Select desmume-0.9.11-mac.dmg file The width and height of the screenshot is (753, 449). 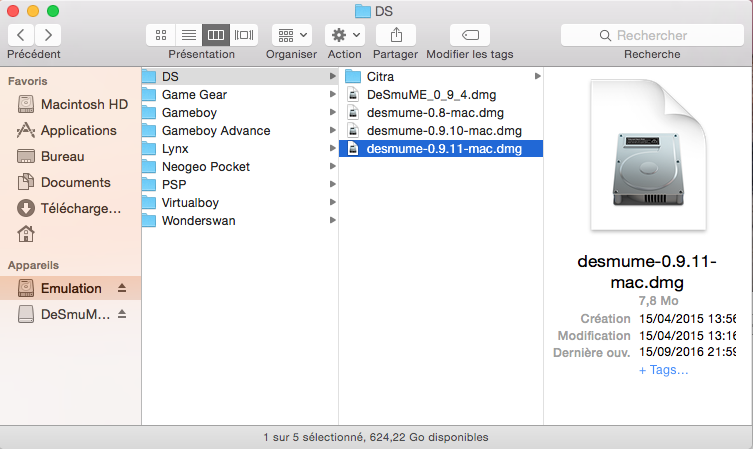[x=441, y=148]
